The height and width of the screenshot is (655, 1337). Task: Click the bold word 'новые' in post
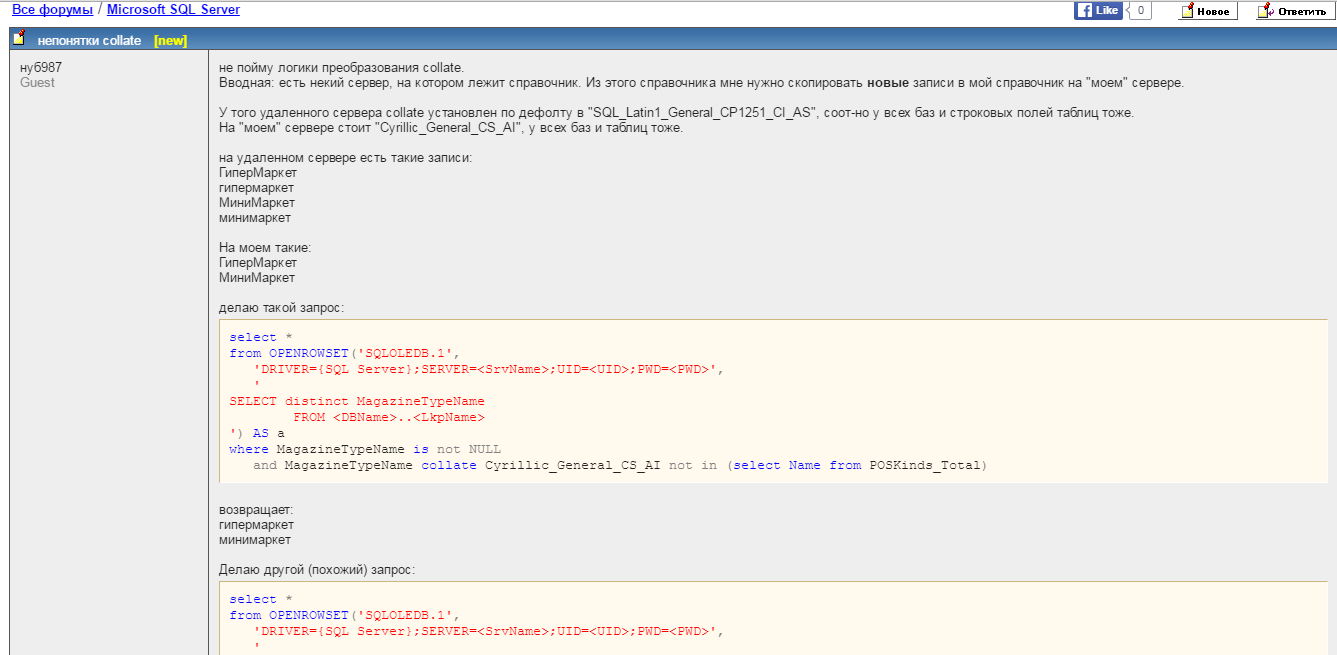pos(888,83)
